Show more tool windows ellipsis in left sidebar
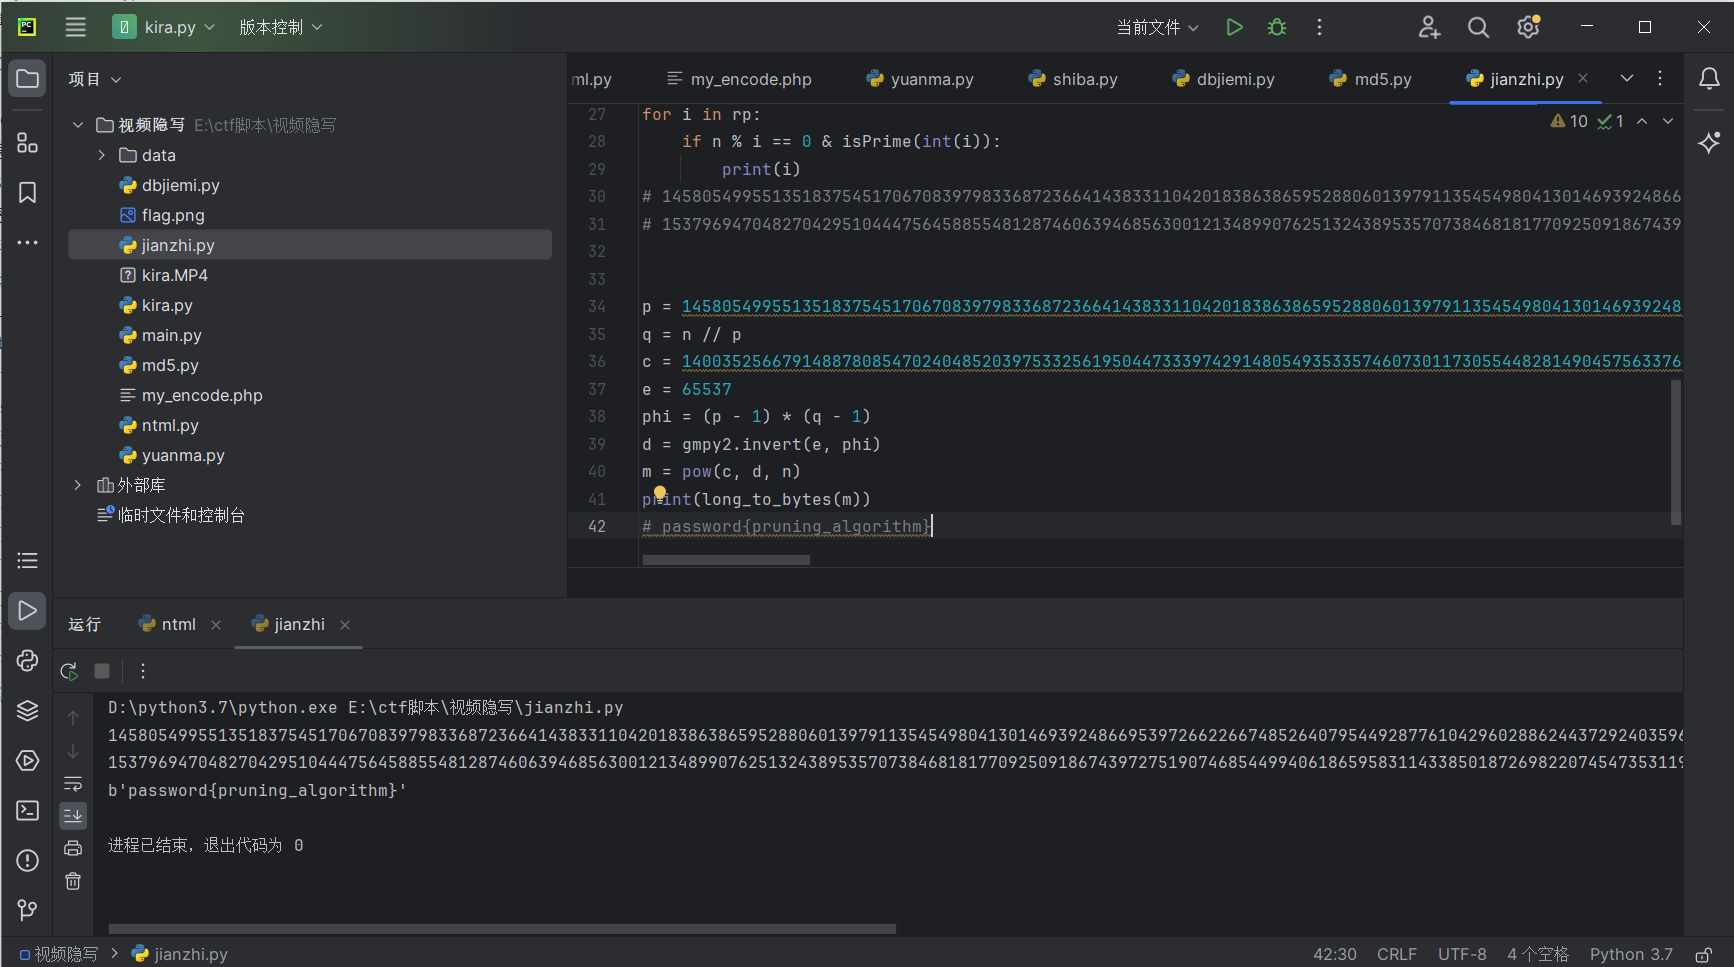Screen dimensions: 1734x967 (27, 242)
